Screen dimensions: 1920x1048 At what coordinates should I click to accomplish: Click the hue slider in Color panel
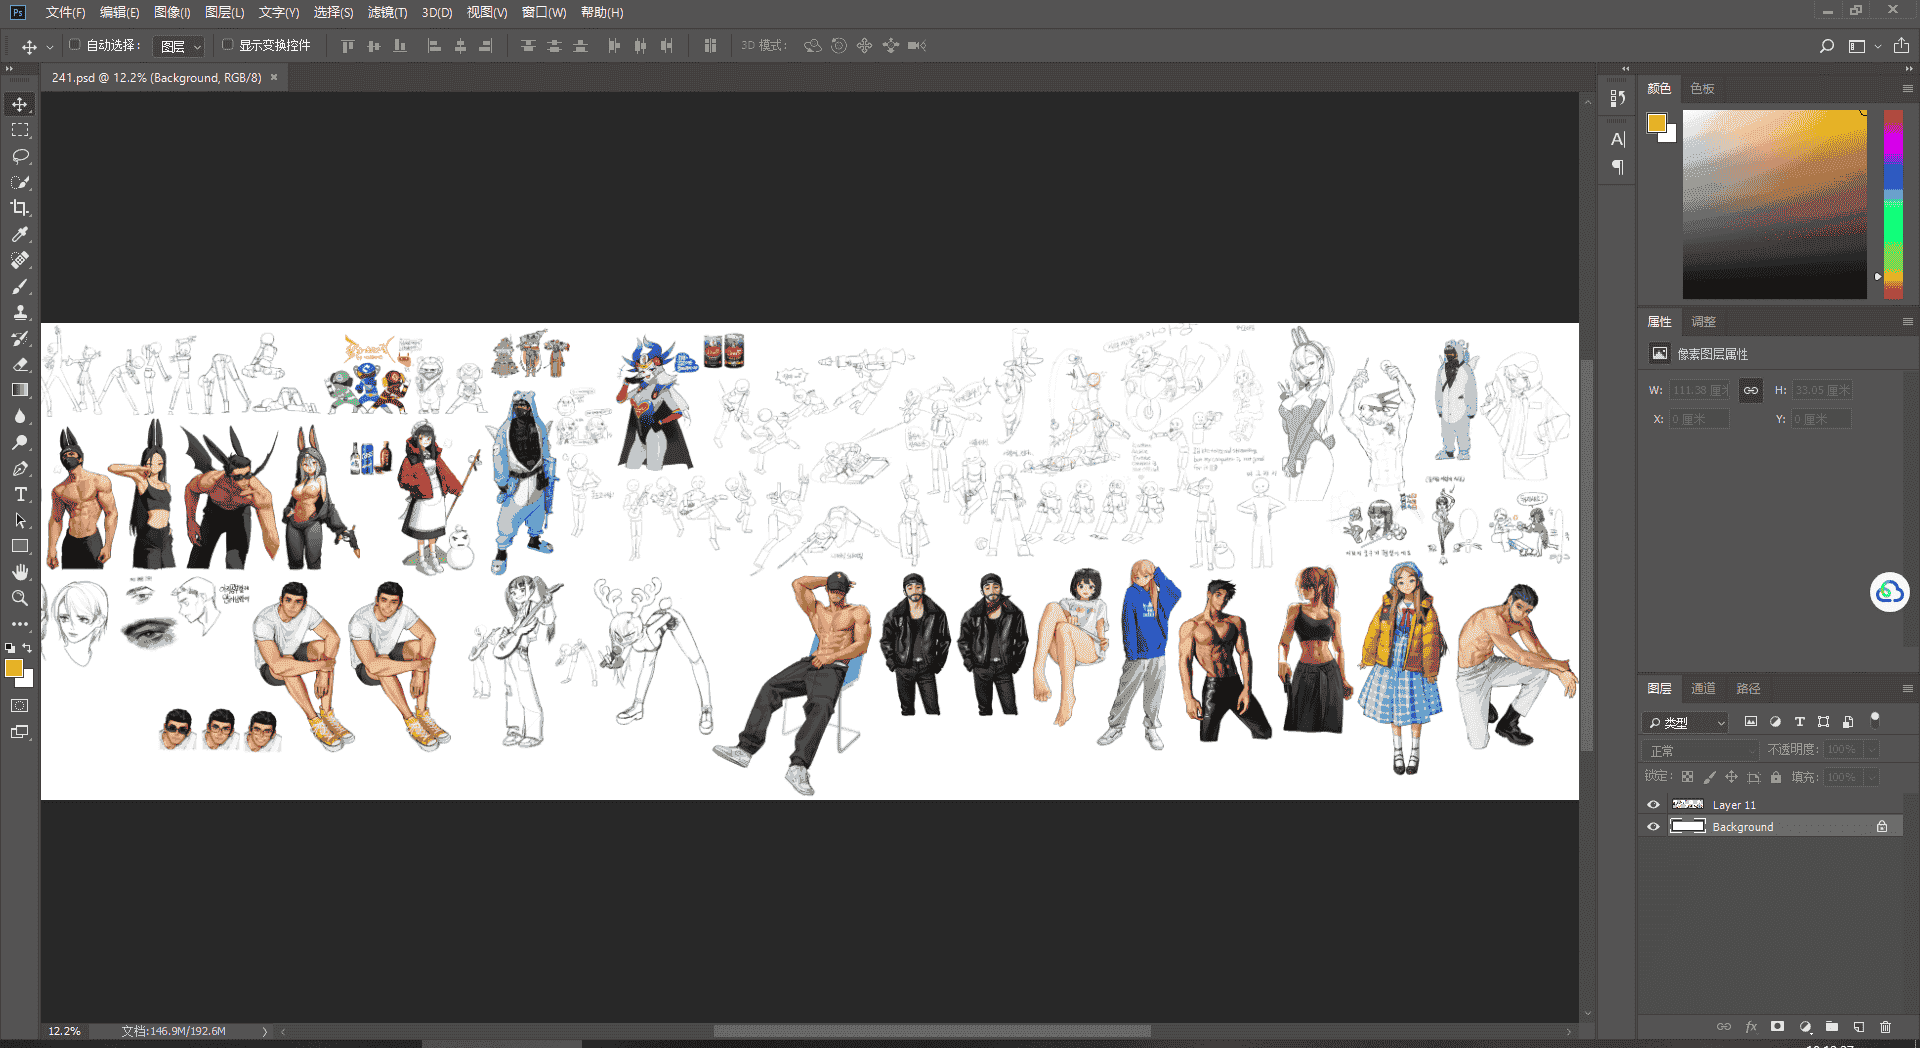[1893, 204]
